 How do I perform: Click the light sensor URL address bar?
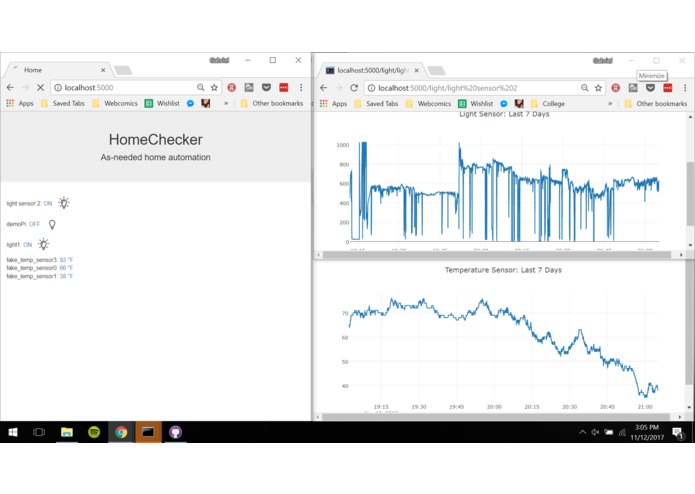(x=485, y=88)
